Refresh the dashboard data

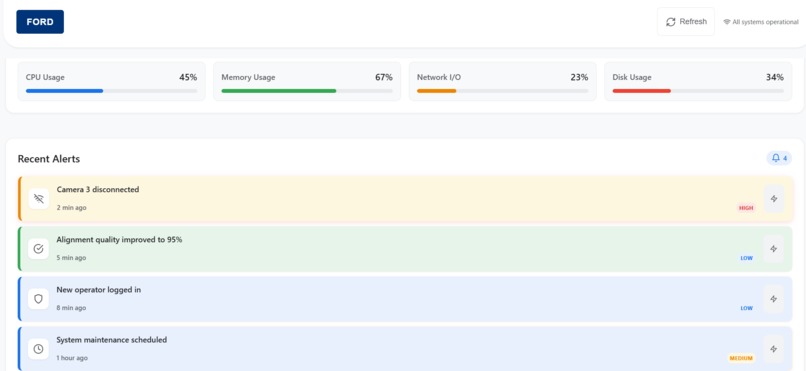pyautogui.click(x=686, y=22)
